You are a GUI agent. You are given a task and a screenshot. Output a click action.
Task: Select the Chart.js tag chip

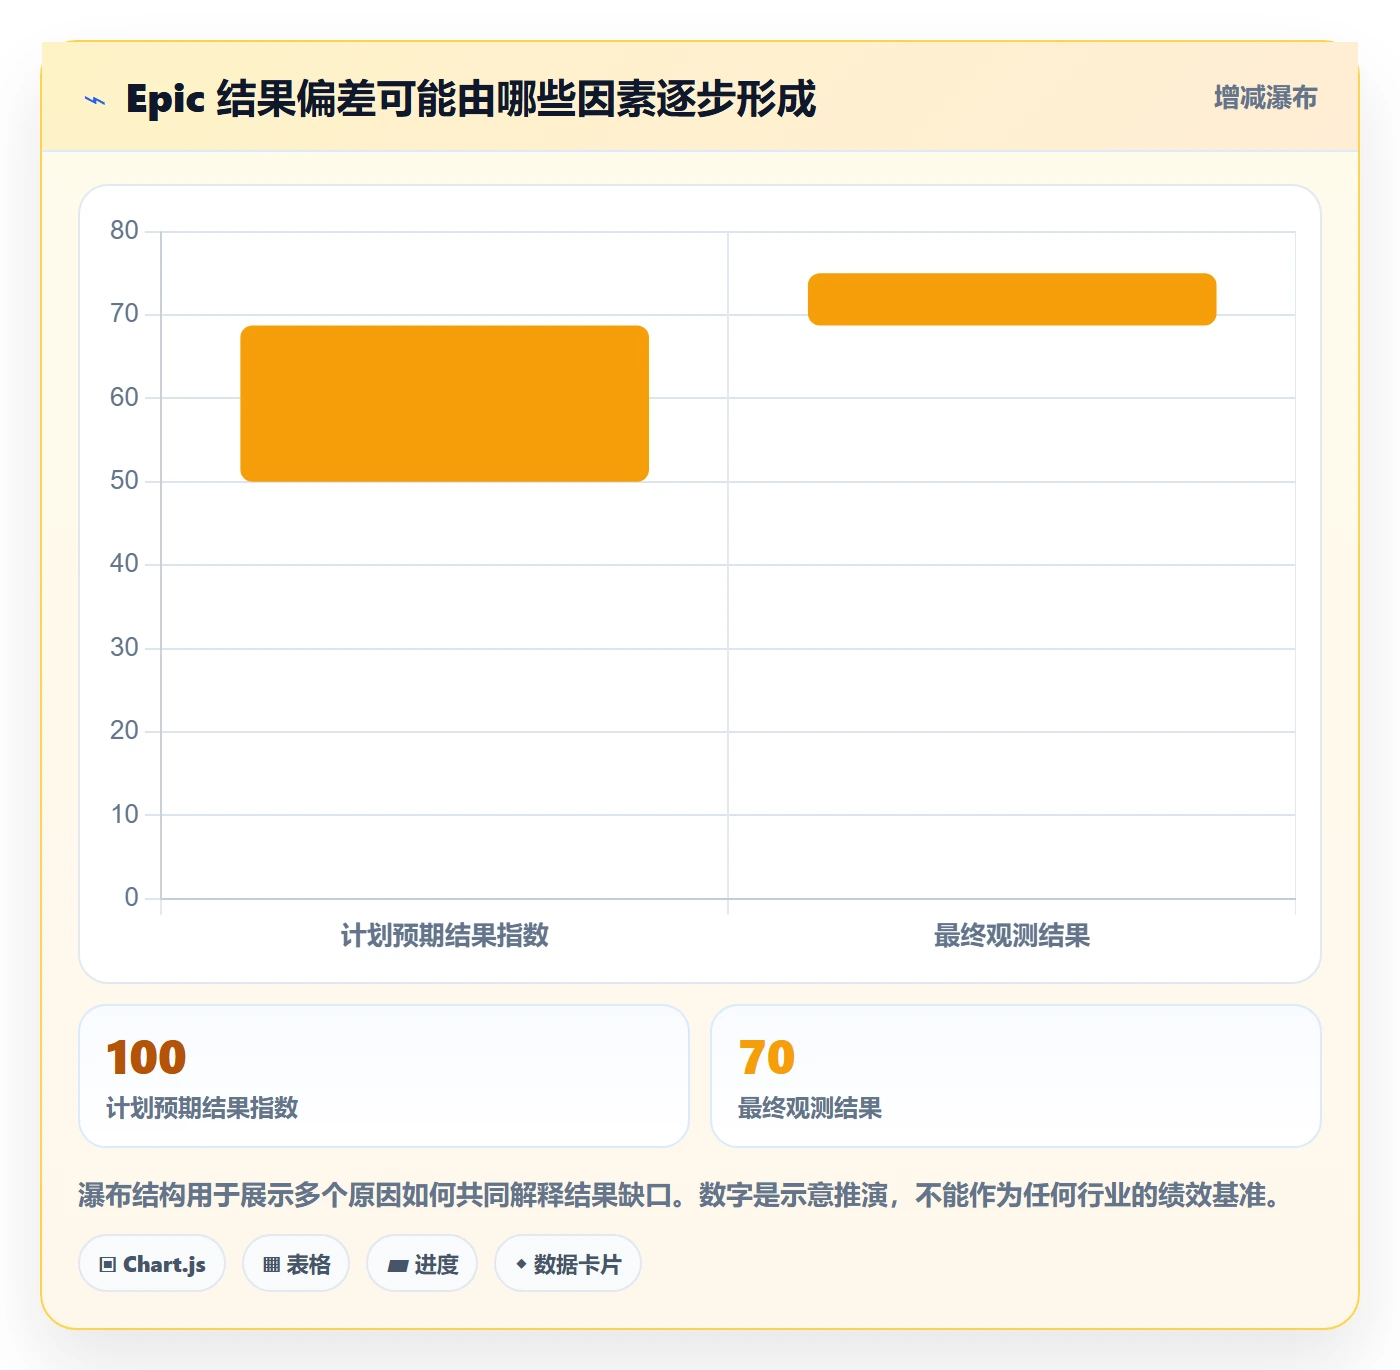(x=152, y=1264)
